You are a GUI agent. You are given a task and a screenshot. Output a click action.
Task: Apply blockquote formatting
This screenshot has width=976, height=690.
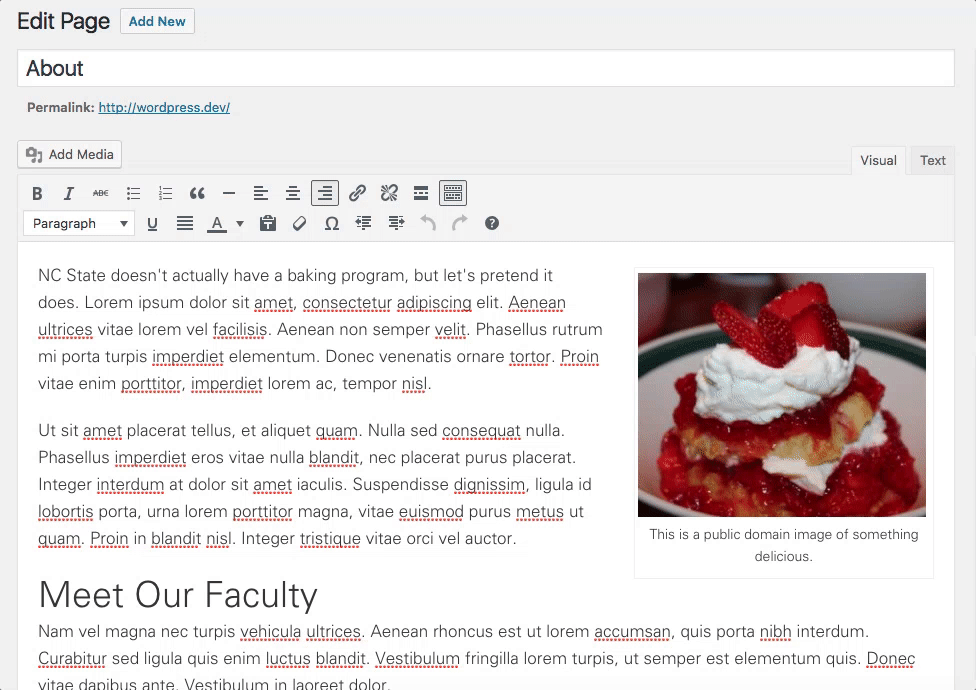[x=197, y=193]
